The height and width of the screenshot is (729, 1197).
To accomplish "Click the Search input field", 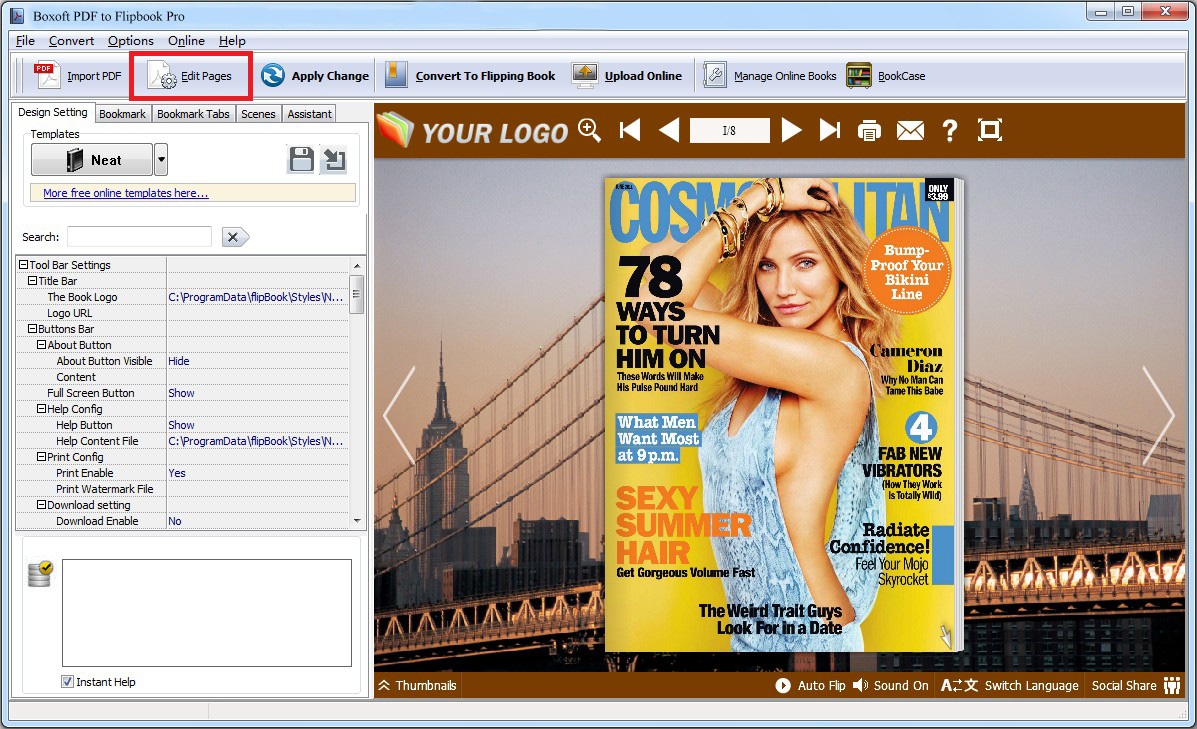I will click(139, 237).
